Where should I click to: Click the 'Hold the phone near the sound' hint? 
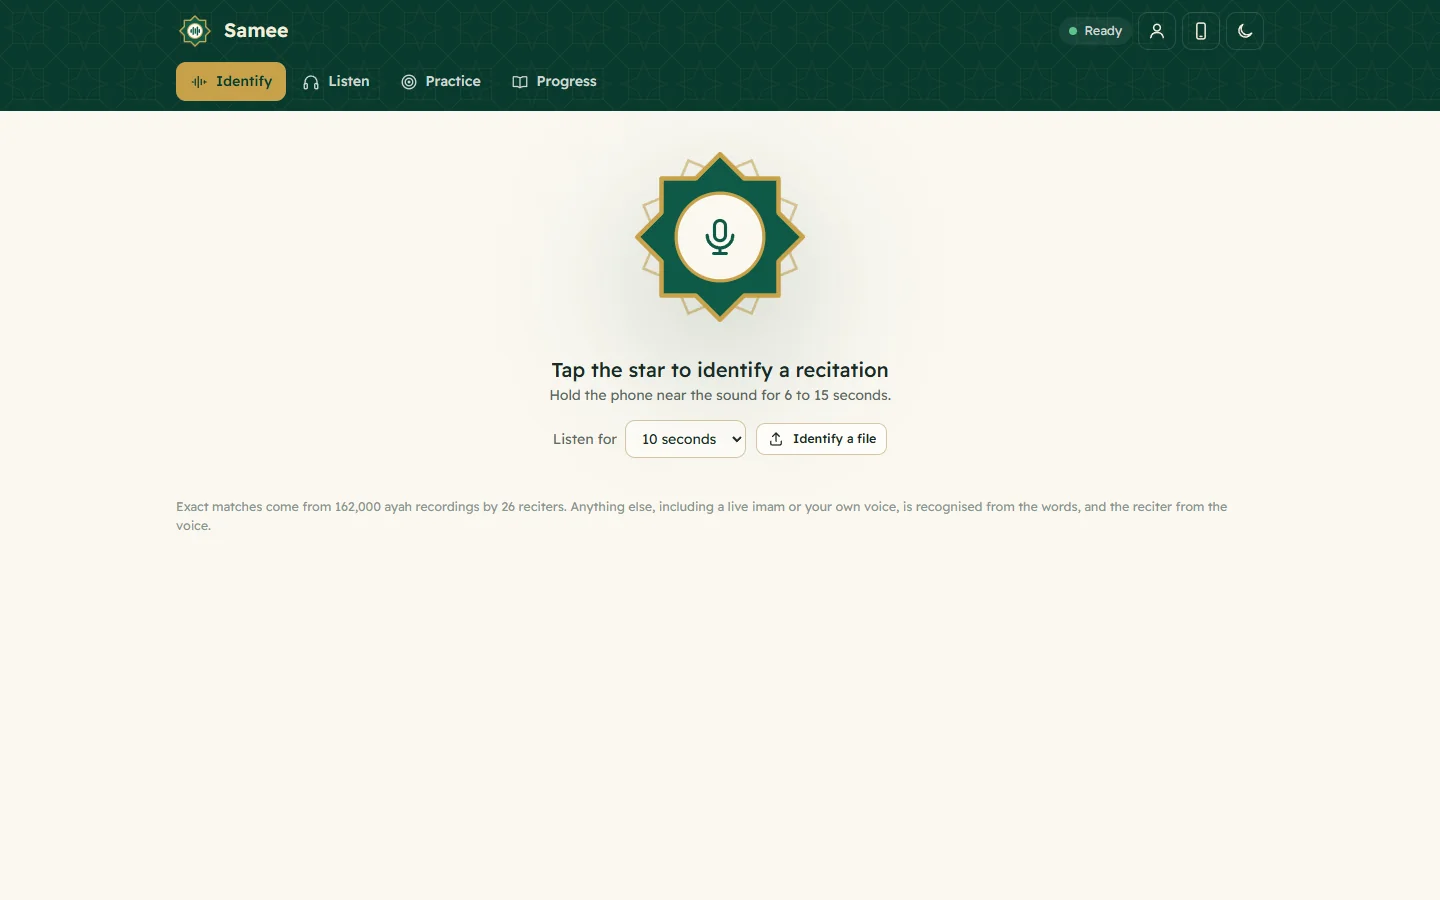720,395
